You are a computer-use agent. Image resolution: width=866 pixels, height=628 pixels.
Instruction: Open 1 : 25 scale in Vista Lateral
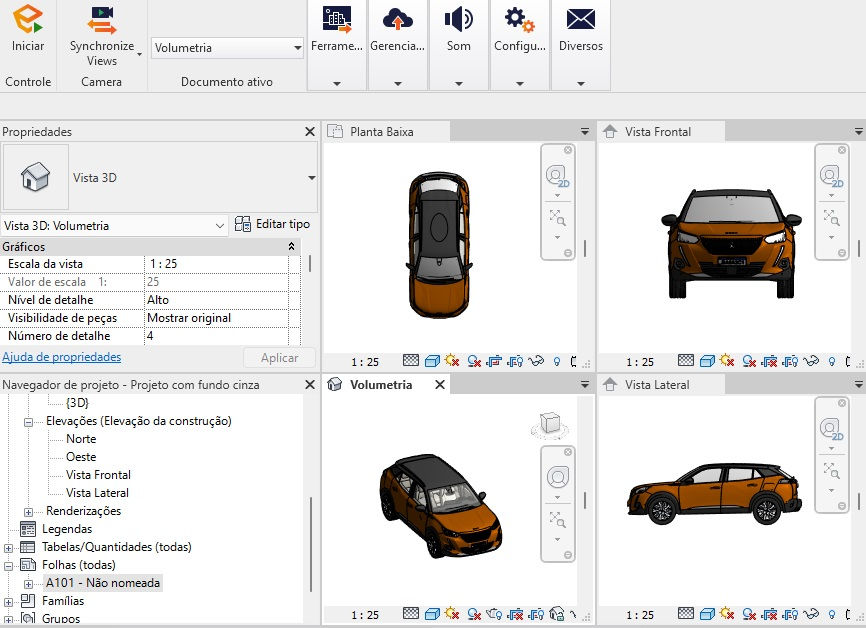pyautogui.click(x=640, y=614)
